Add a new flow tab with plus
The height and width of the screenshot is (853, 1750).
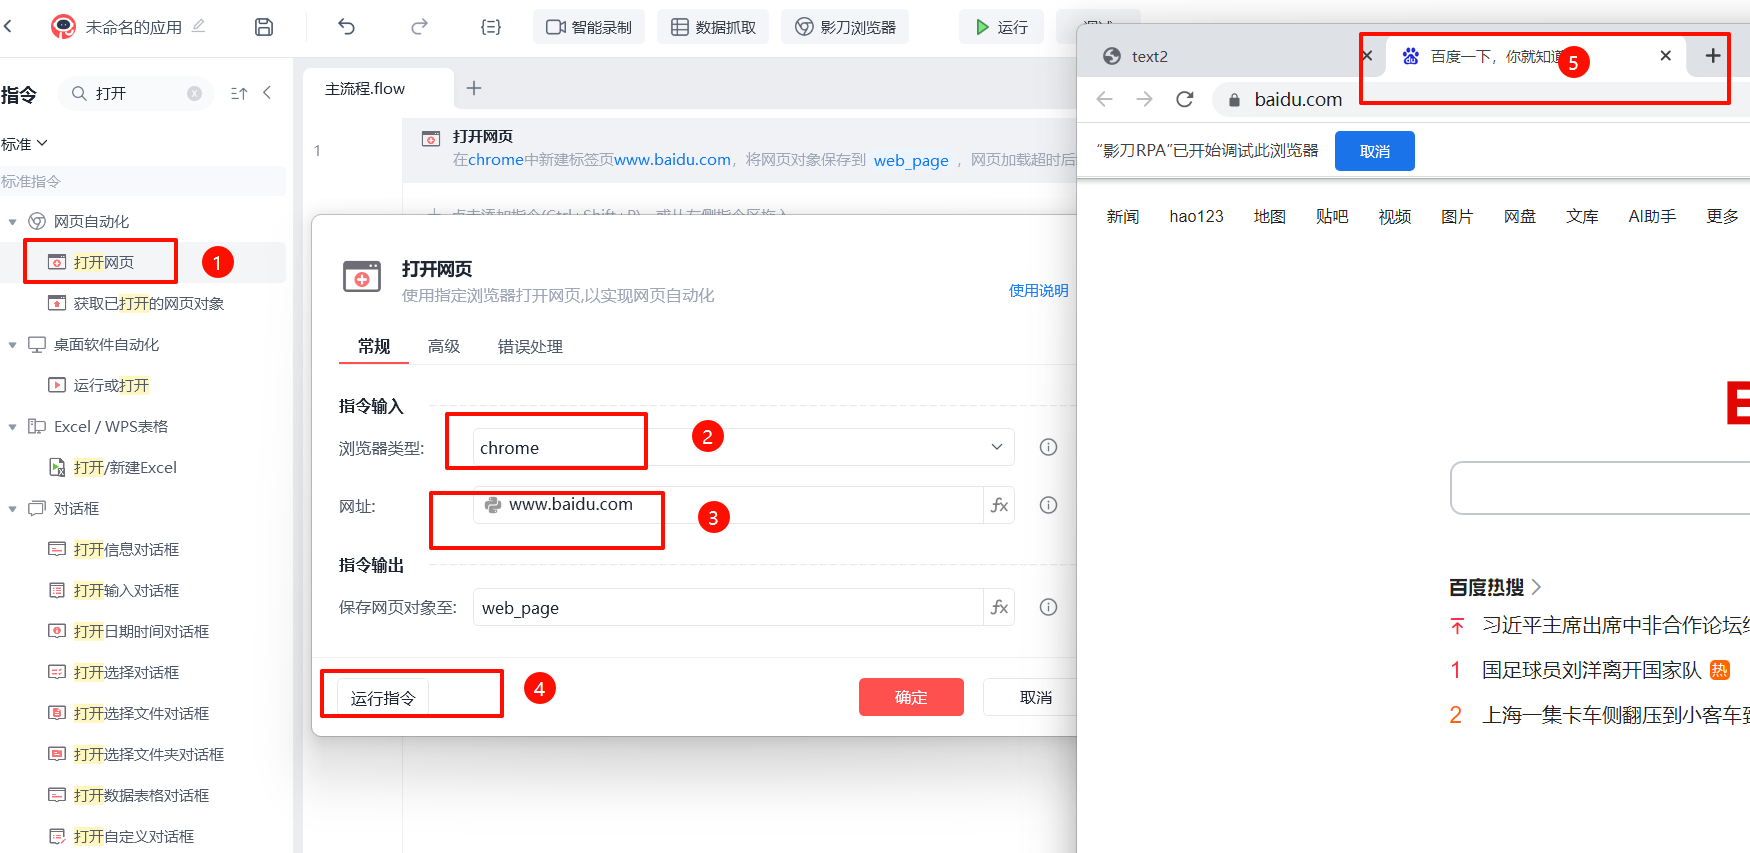pos(474,88)
